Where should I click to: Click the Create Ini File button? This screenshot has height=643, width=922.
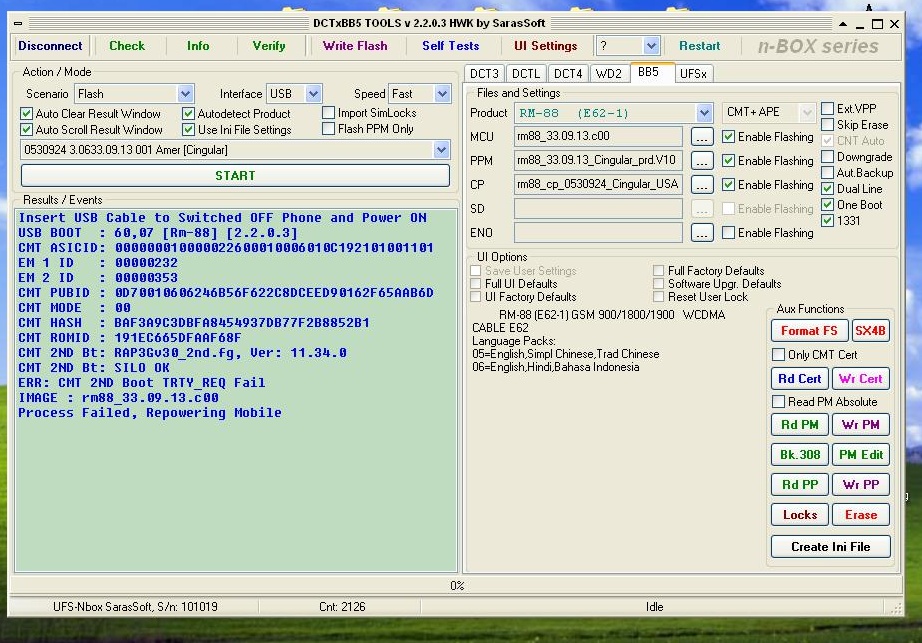(830, 547)
